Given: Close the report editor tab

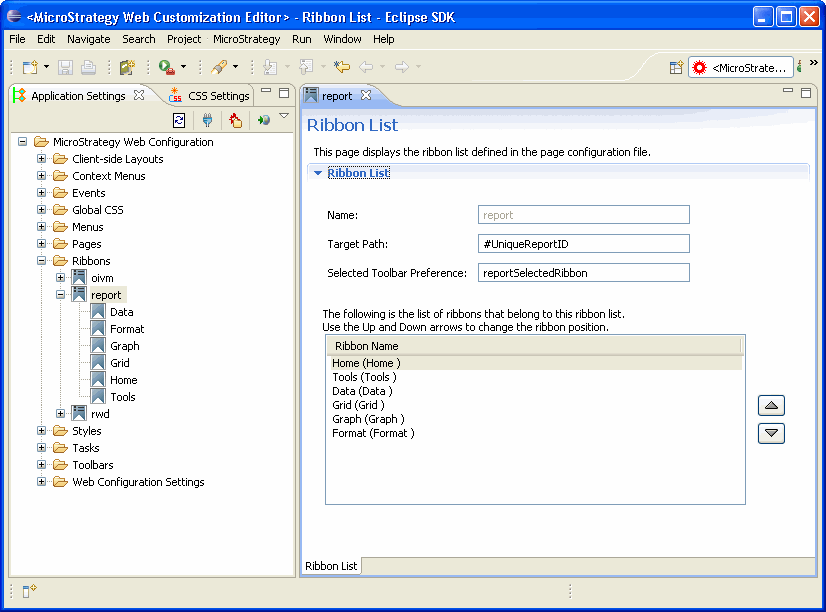Looking at the screenshot, I should tap(366, 95).
